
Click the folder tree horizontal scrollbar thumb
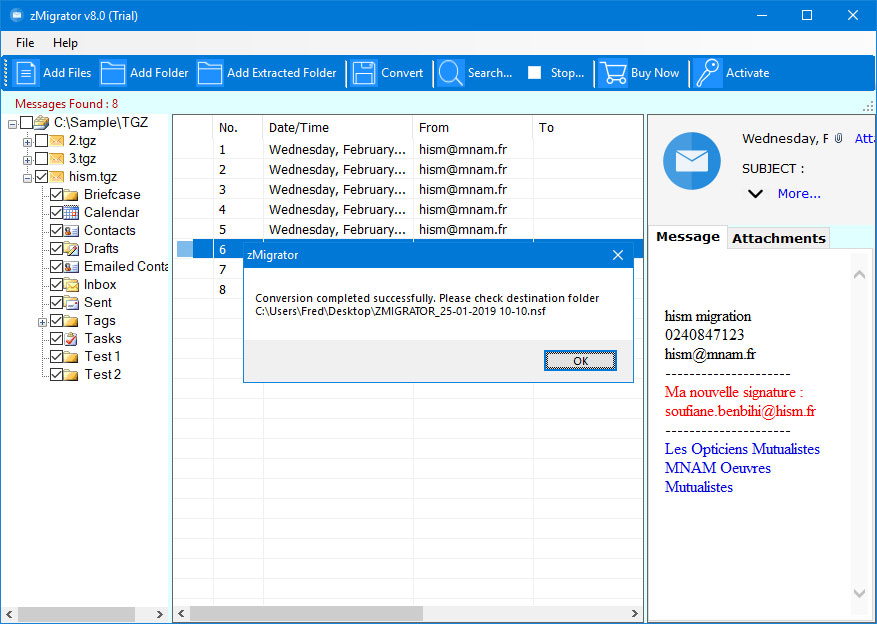77,614
